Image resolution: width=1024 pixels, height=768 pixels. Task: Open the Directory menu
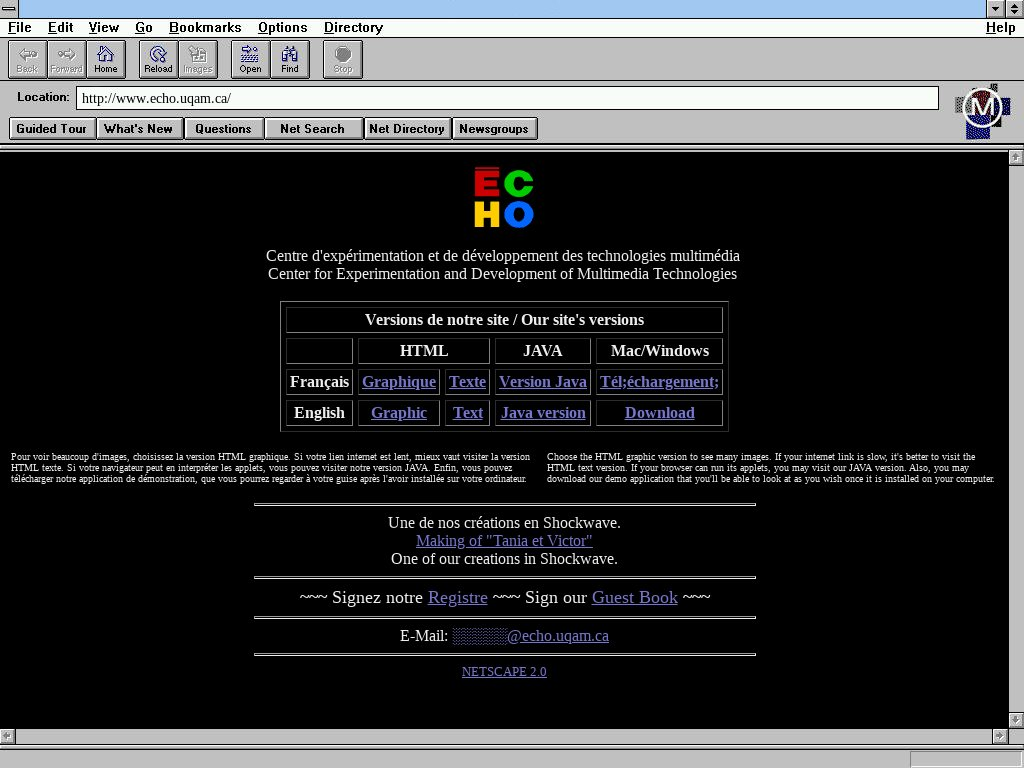click(353, 27)
